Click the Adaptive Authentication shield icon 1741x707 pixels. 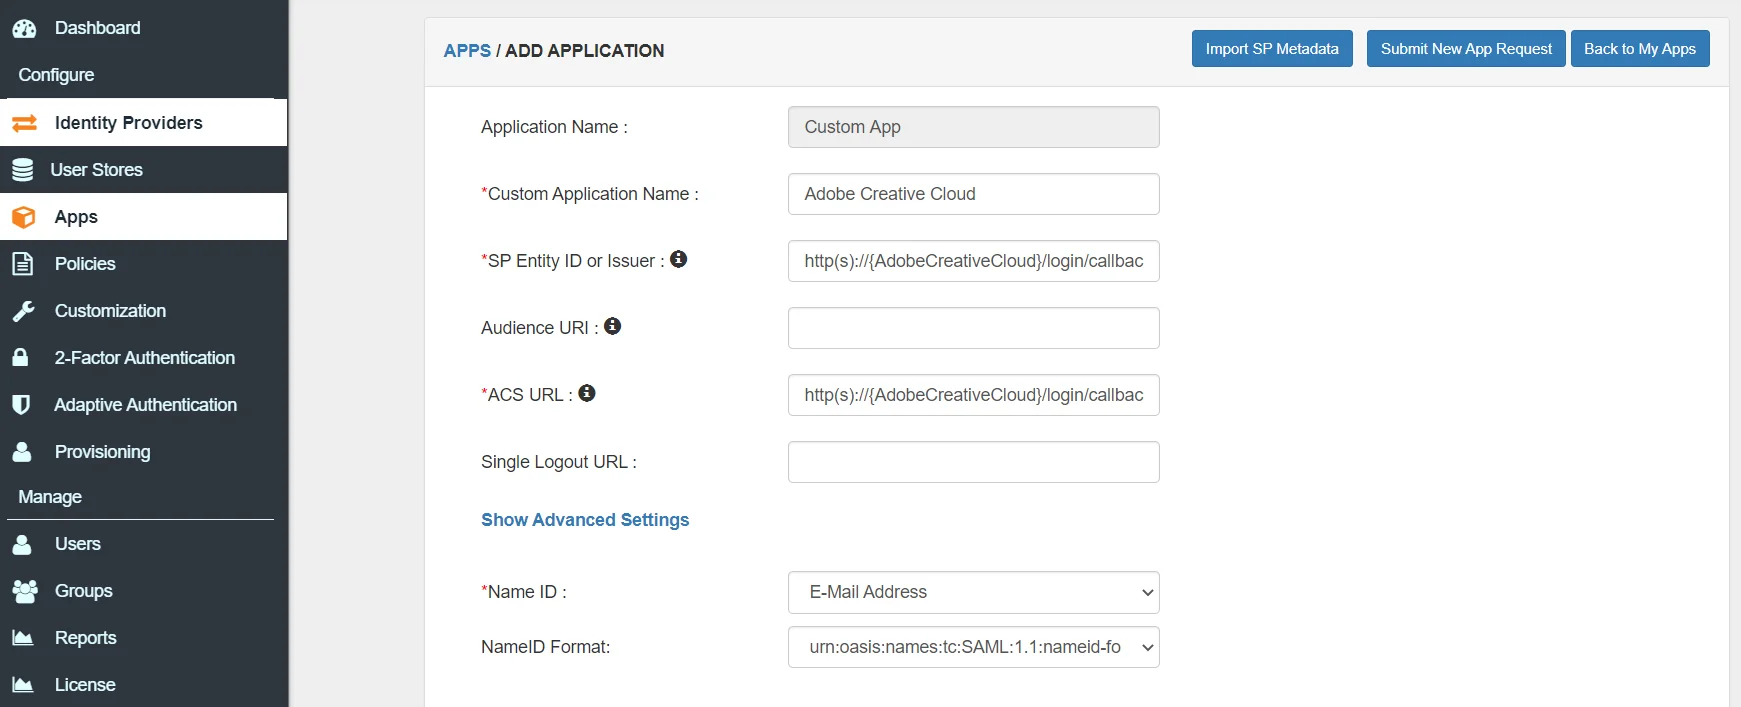click(20, 405)
